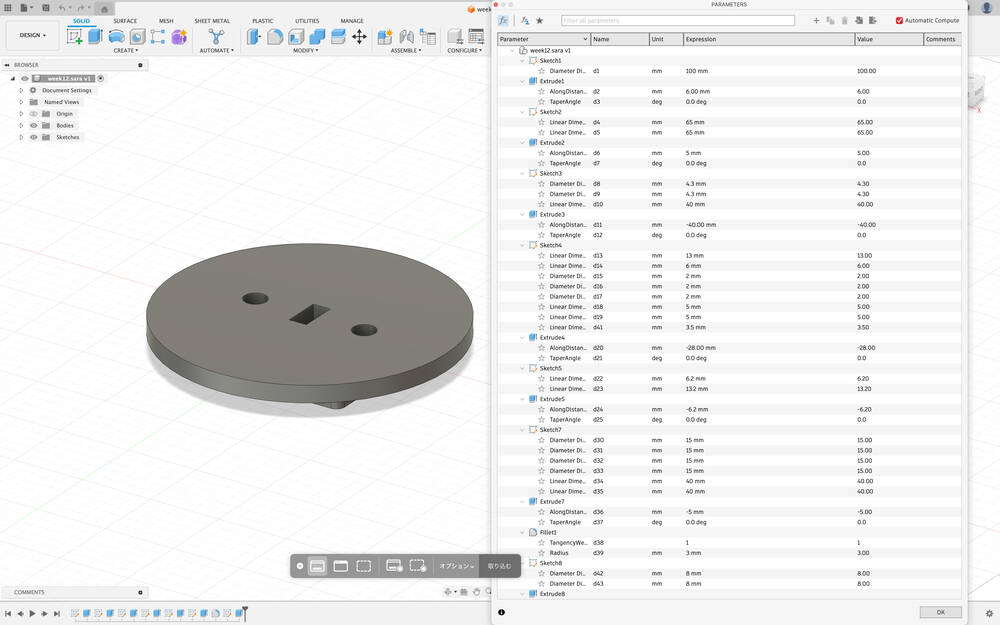Click the delete parameter trash icon
This screenshot has height=625, width=1000.
844,20
